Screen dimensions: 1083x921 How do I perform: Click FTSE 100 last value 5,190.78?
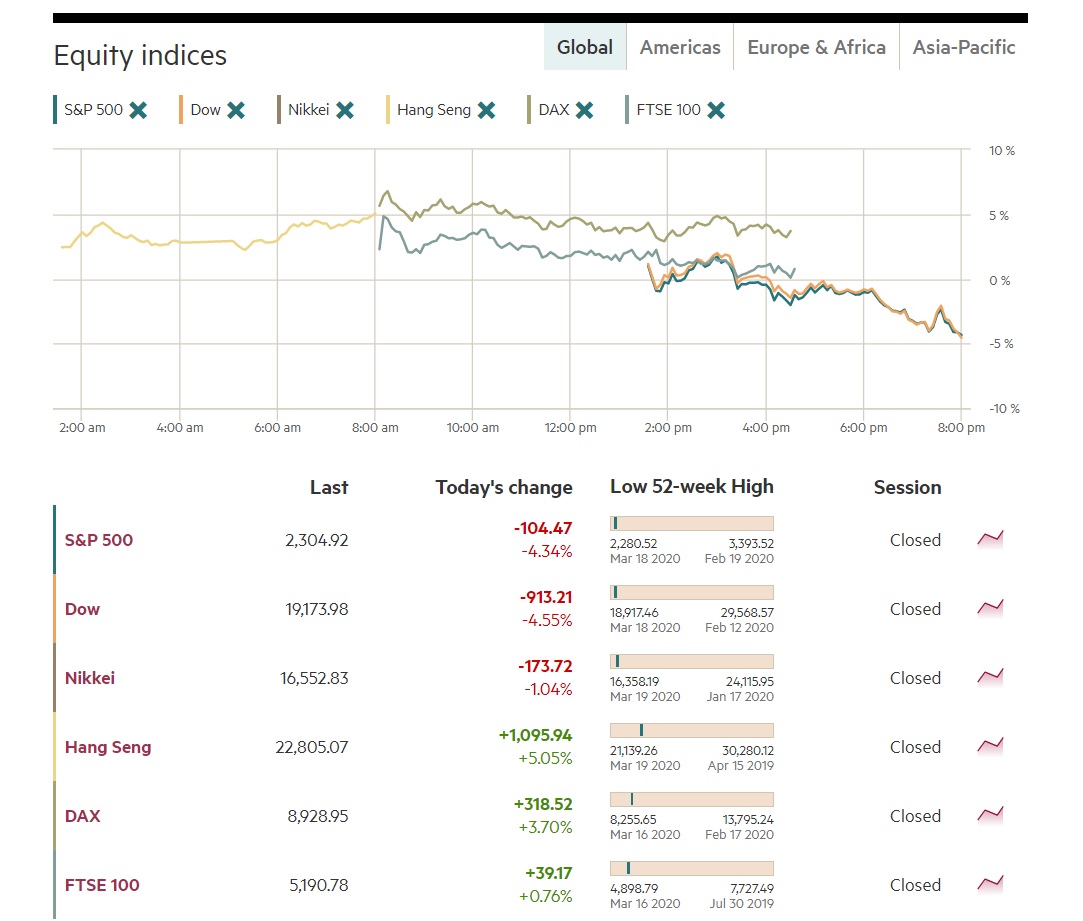click(318, 886)
